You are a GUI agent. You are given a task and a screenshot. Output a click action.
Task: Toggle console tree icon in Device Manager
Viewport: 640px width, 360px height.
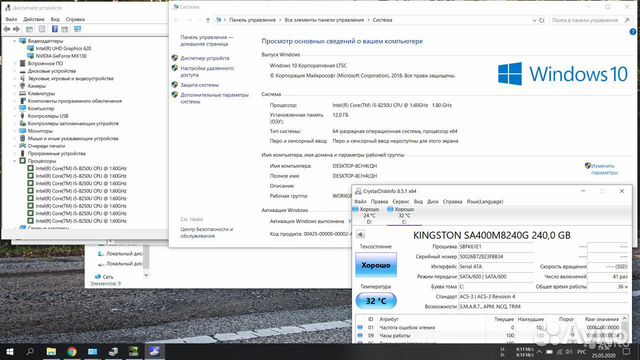coord(29,29)
